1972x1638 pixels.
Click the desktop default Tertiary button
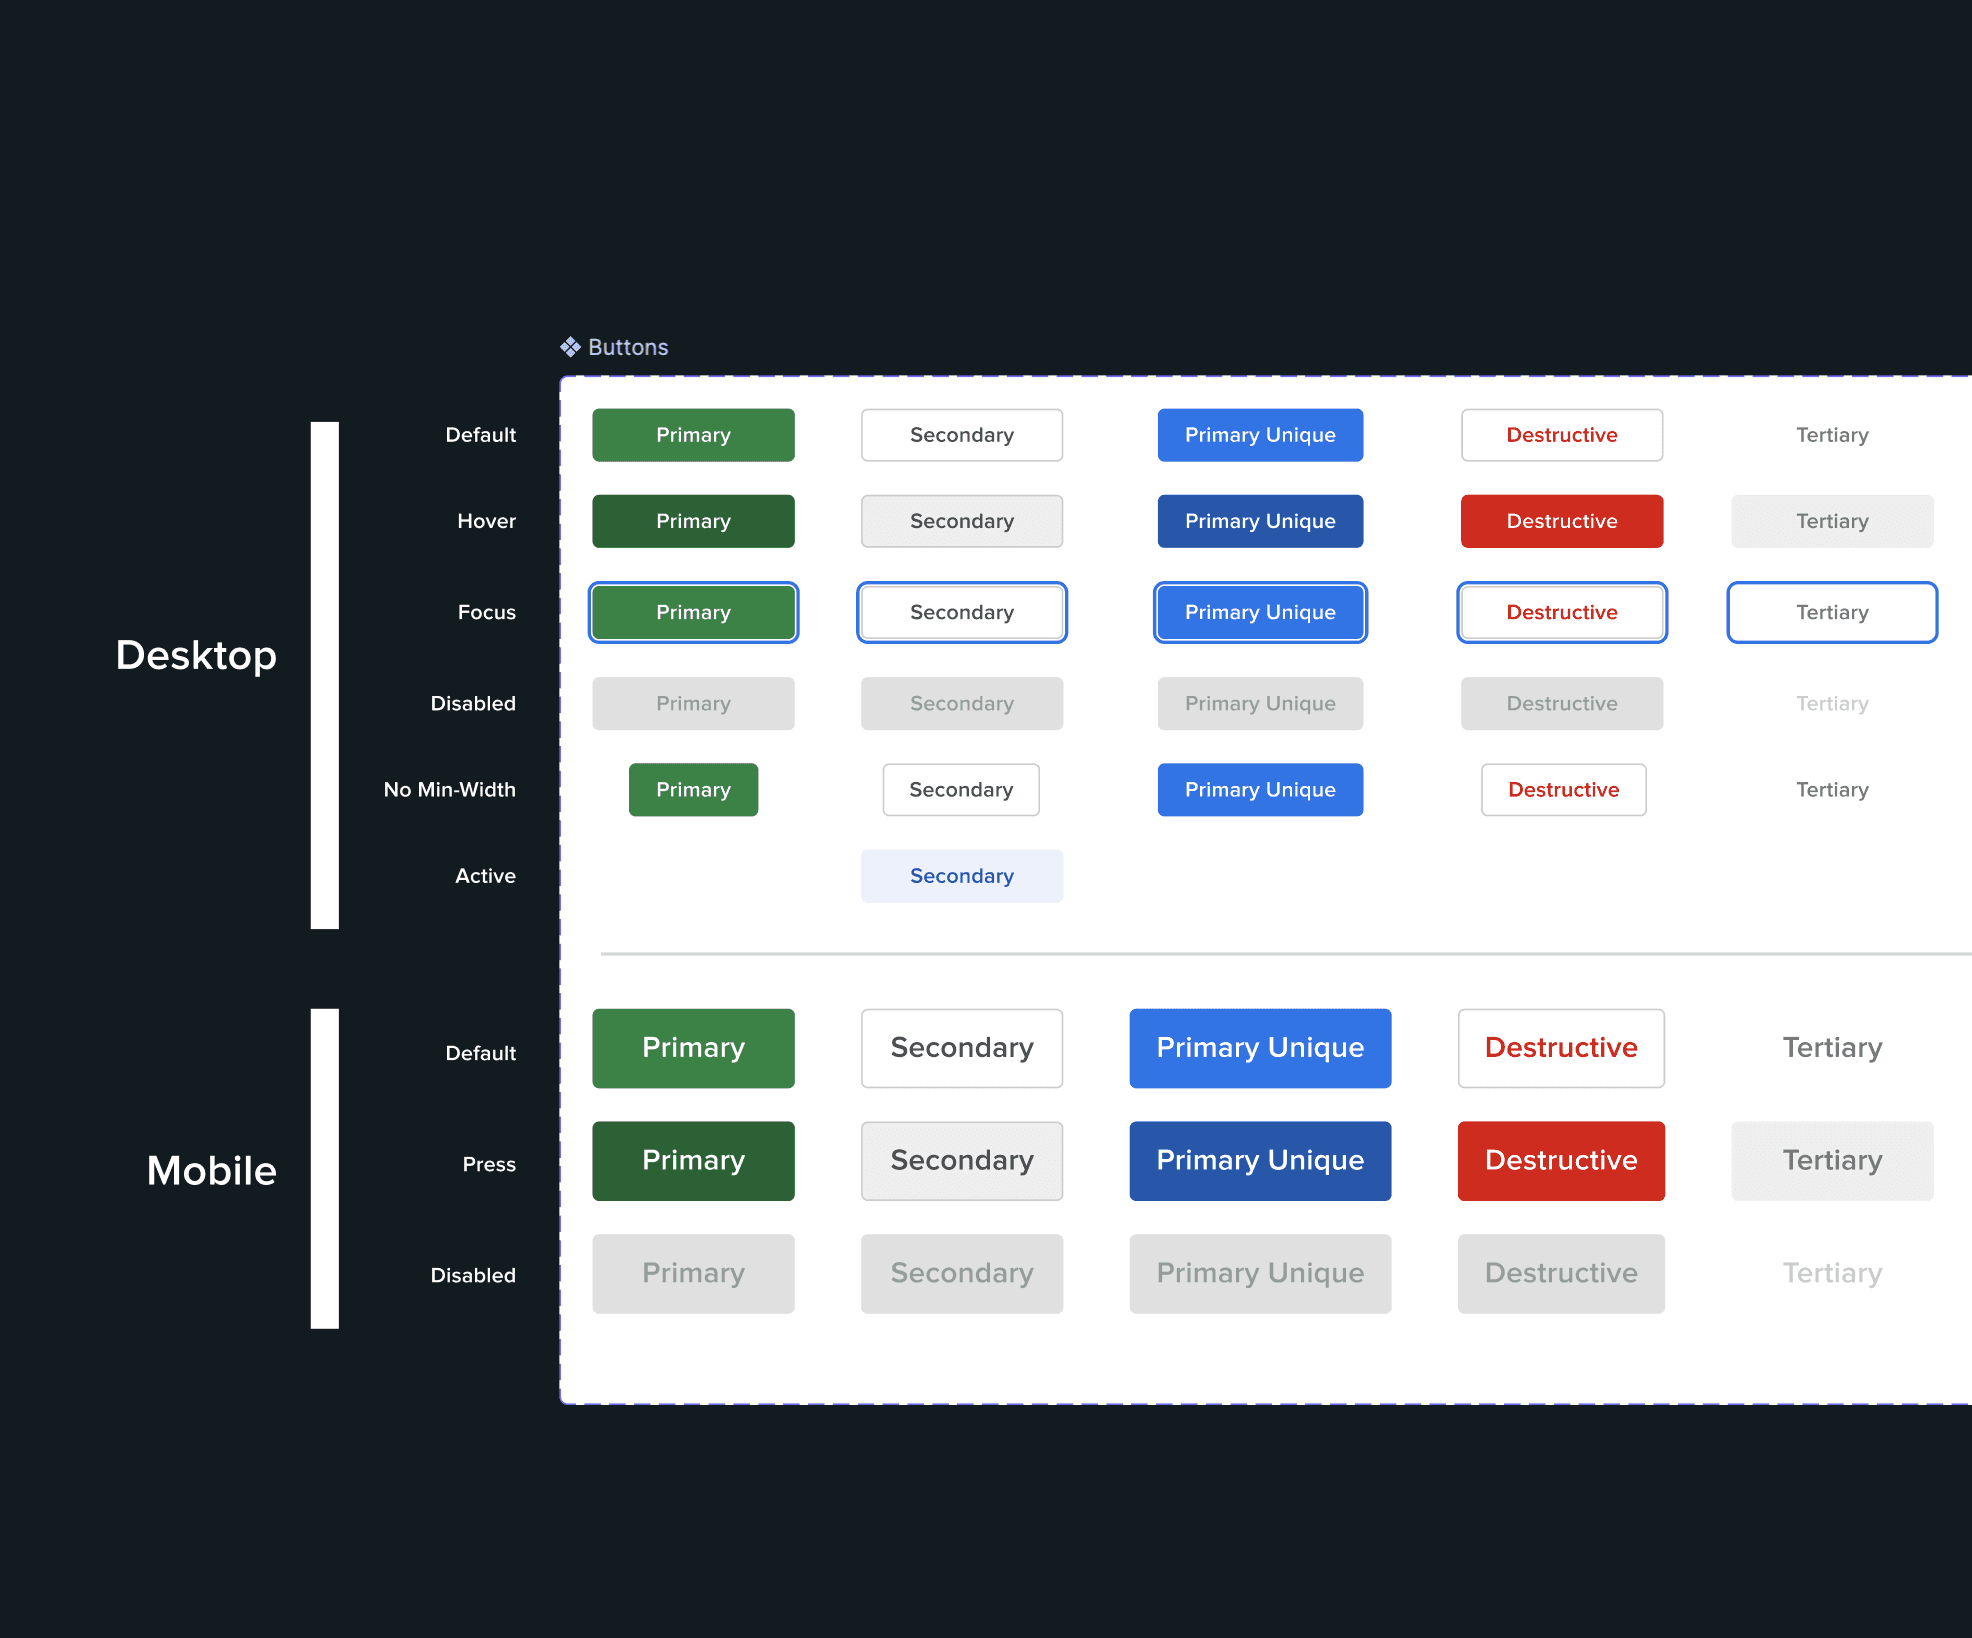click(x=1831, y=435)
